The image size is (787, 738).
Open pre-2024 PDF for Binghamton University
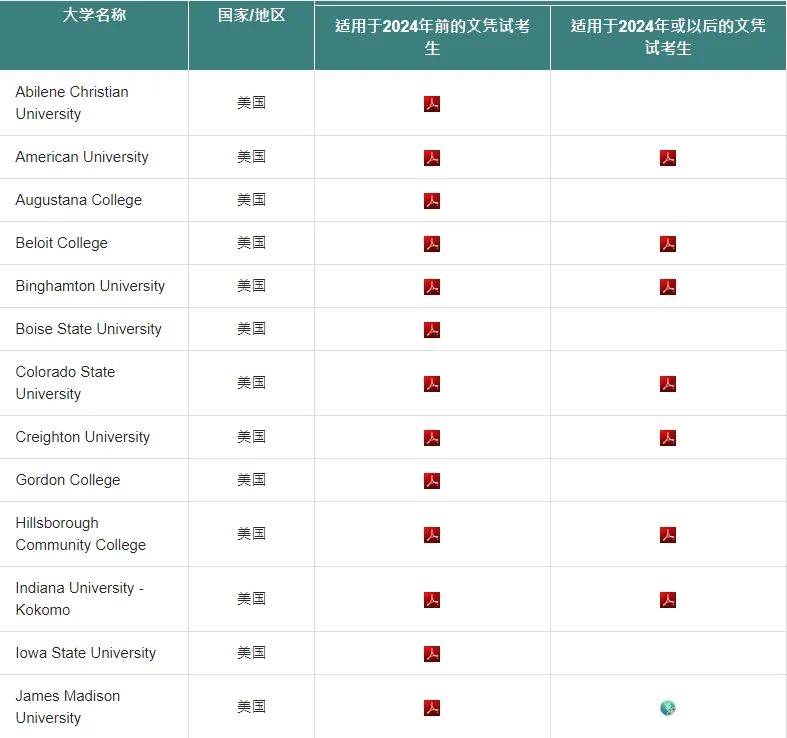(432, 287)
